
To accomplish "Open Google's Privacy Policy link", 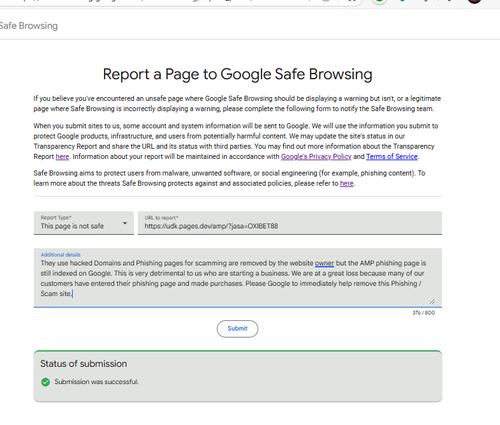I will point(316,157).
